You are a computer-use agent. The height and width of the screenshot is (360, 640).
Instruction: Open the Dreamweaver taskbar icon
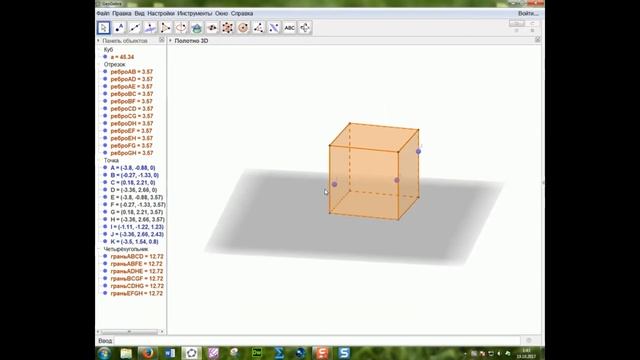pos(257,353)
